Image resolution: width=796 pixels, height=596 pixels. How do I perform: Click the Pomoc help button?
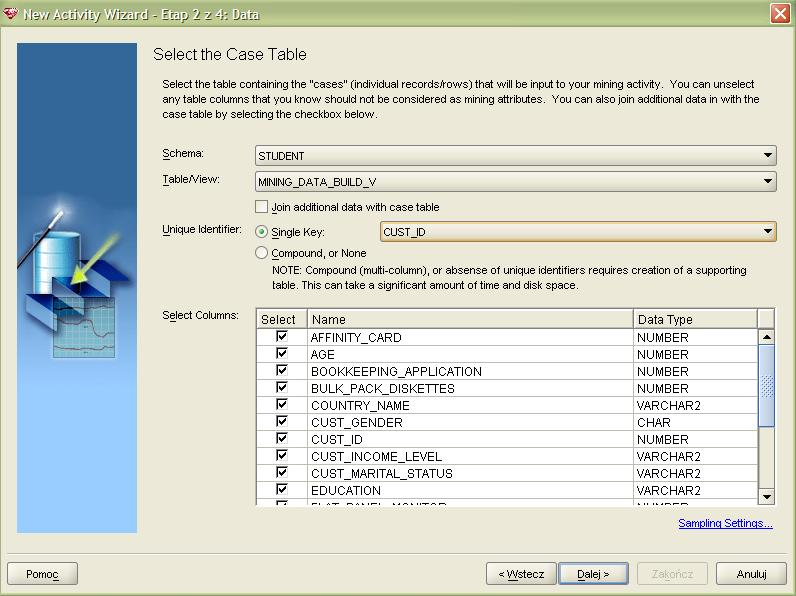[x=43, y=574]
